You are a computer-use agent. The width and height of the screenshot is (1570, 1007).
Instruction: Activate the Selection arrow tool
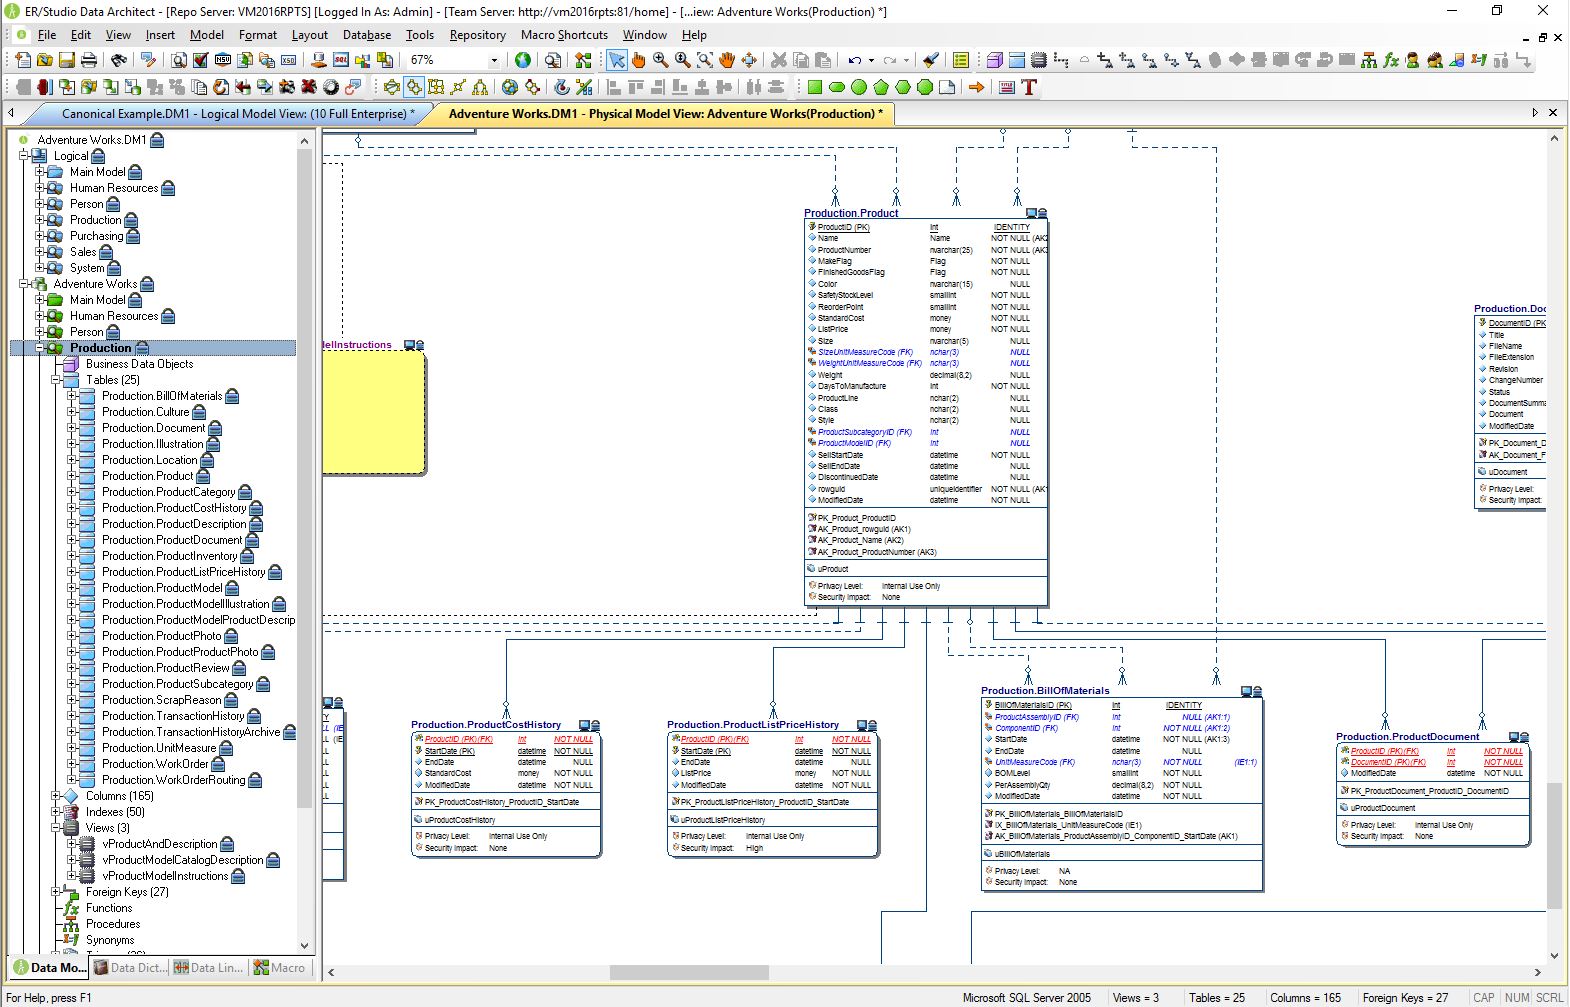point(616,61)
